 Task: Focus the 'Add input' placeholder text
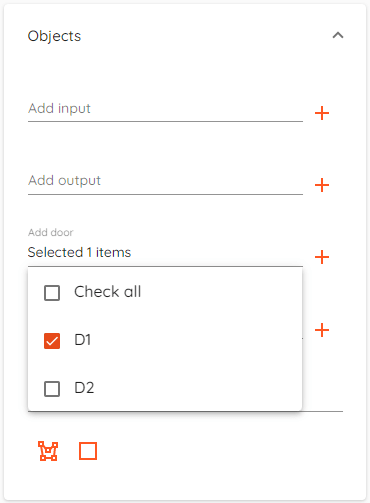(59, 109)
